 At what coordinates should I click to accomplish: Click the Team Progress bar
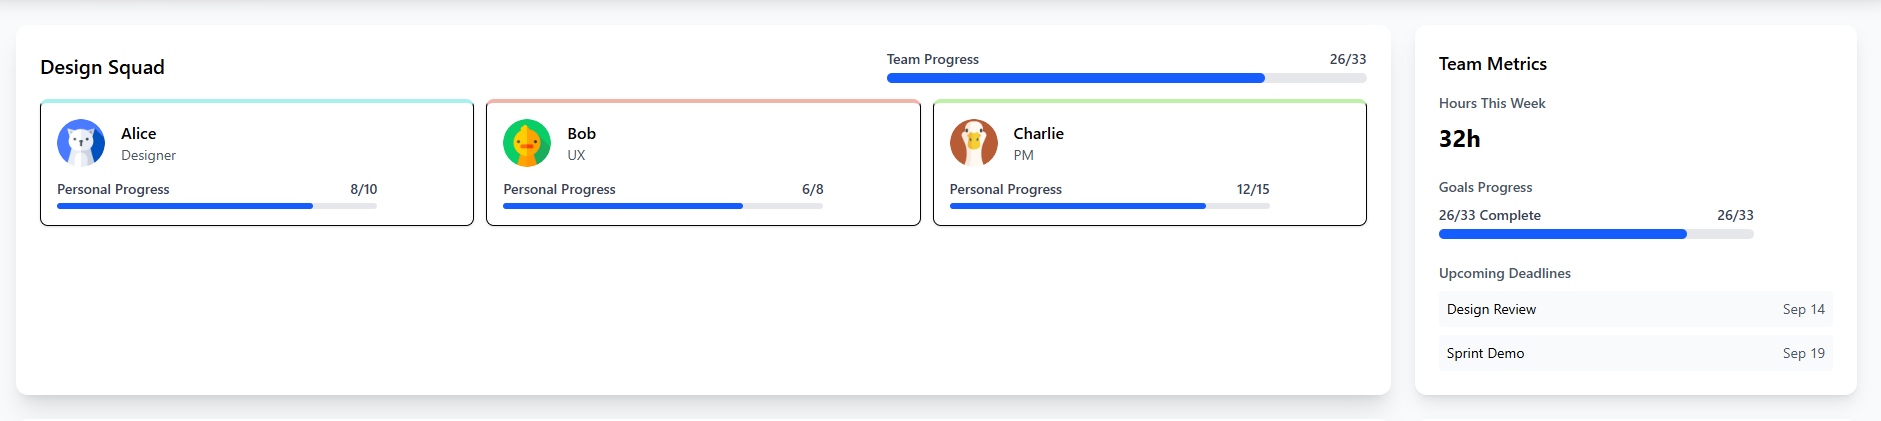(x=1126, y=78)
